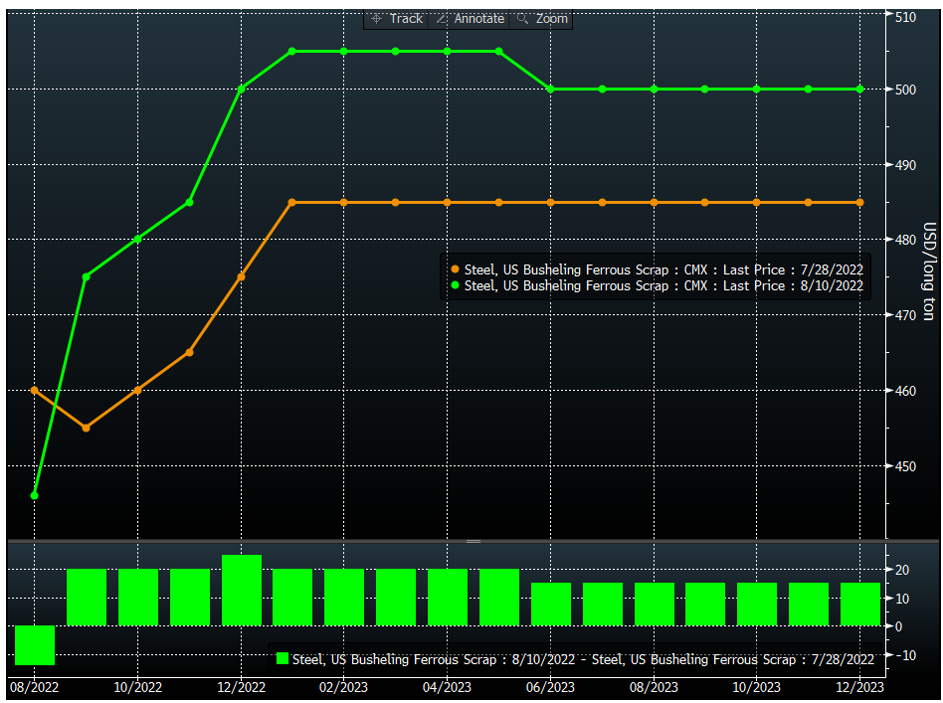Click the tallest green bar at 12/2022
The image size is (943, 703).
pos(241,591)
